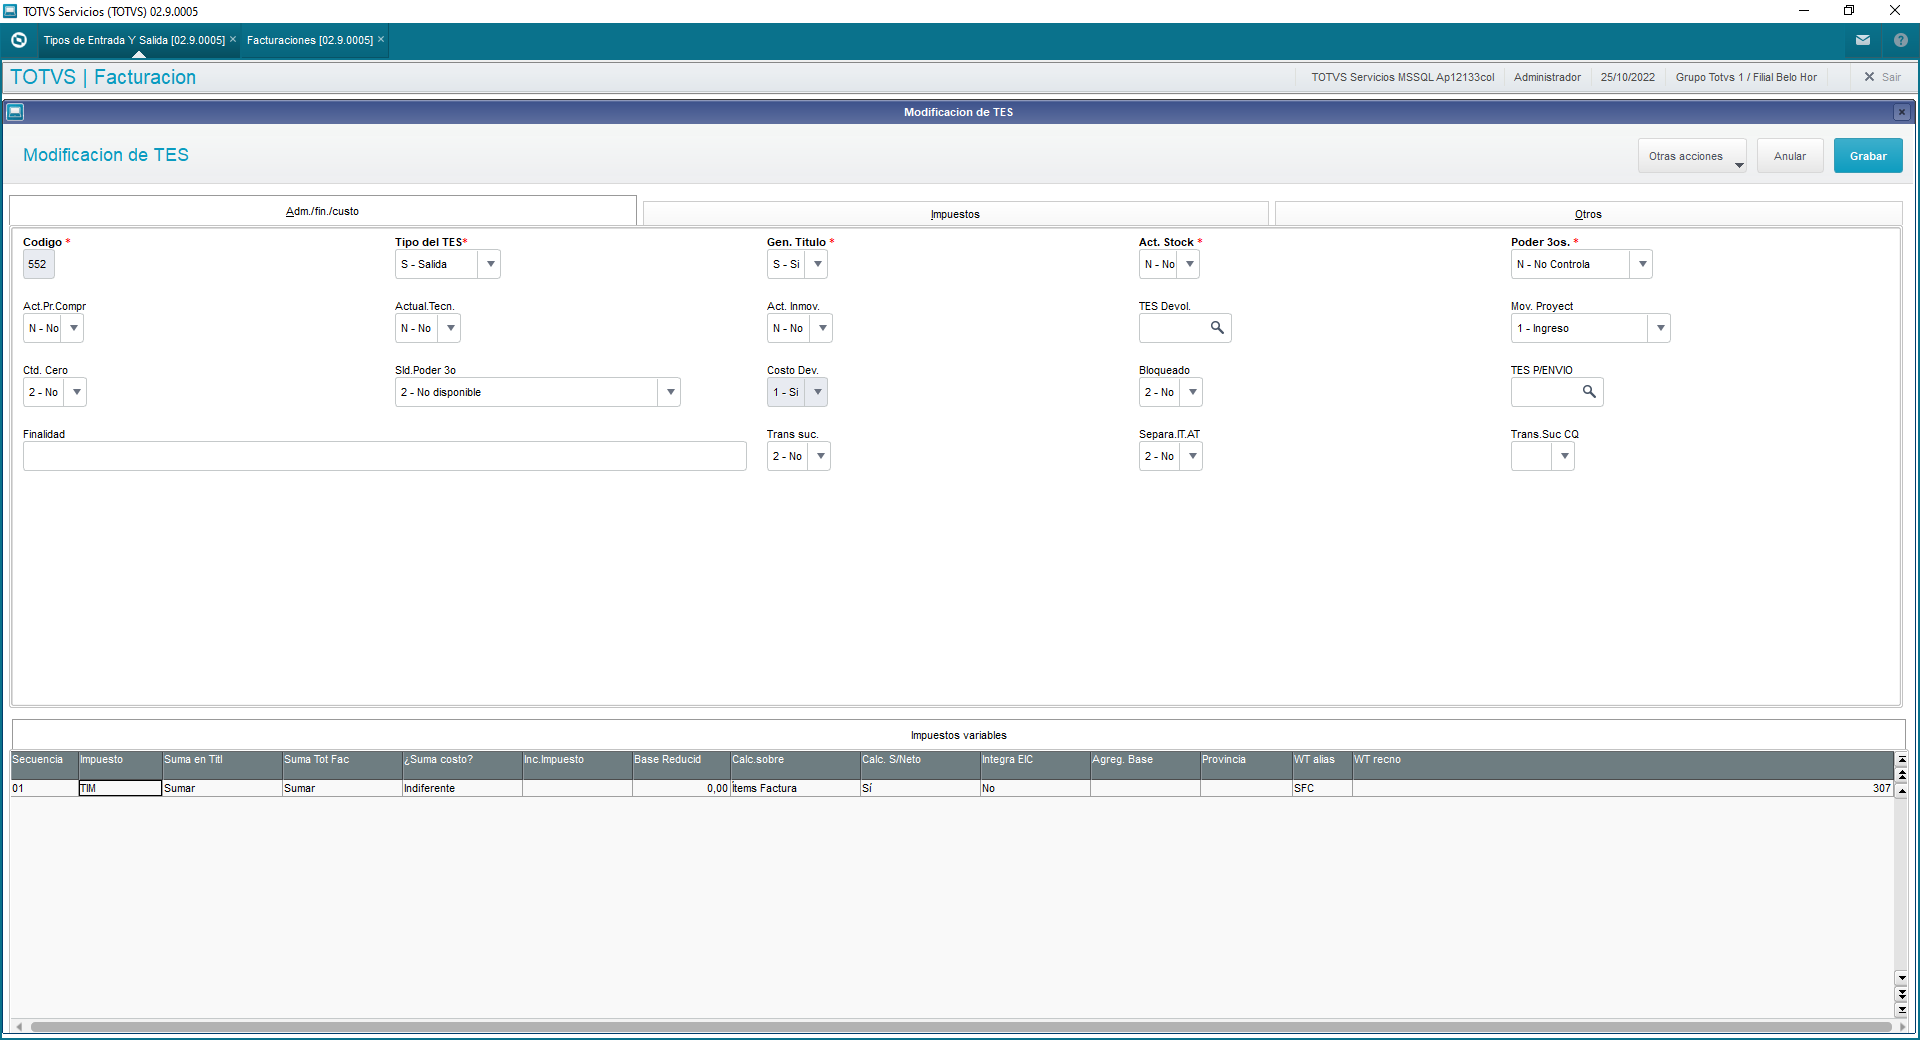Click the date 25/10/2022 in header
This screenshot has width=1920, height=1040.
tap(1627, 77)
